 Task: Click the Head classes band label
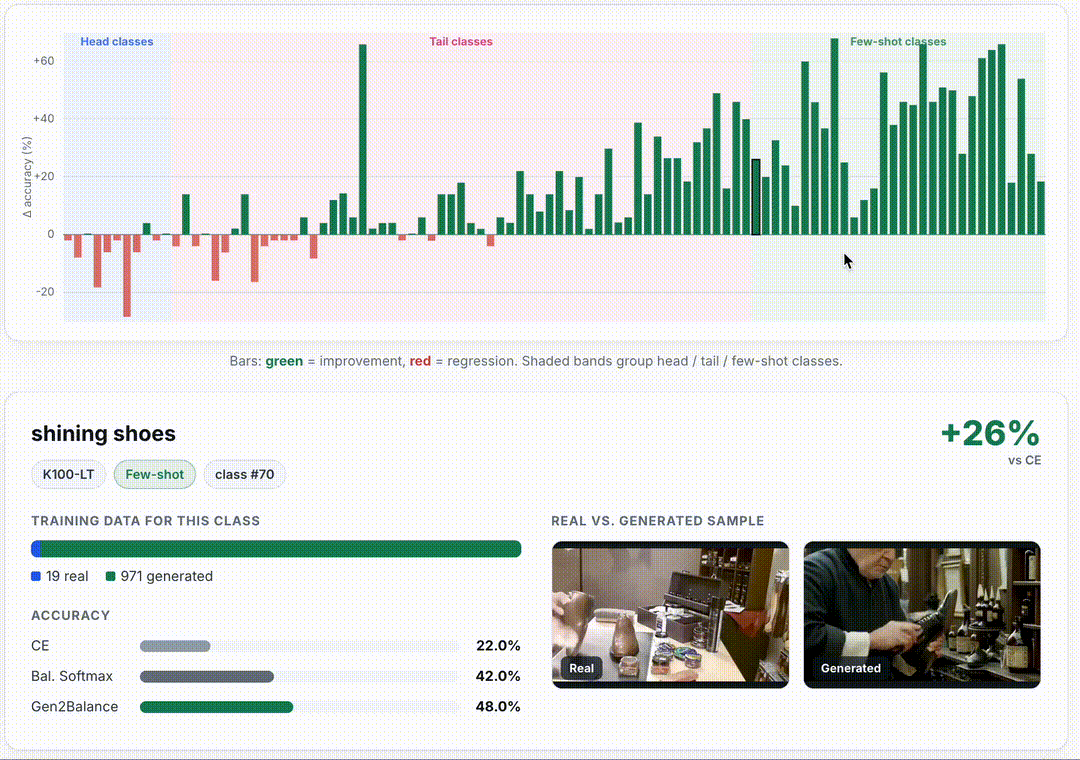pos(116,41)
